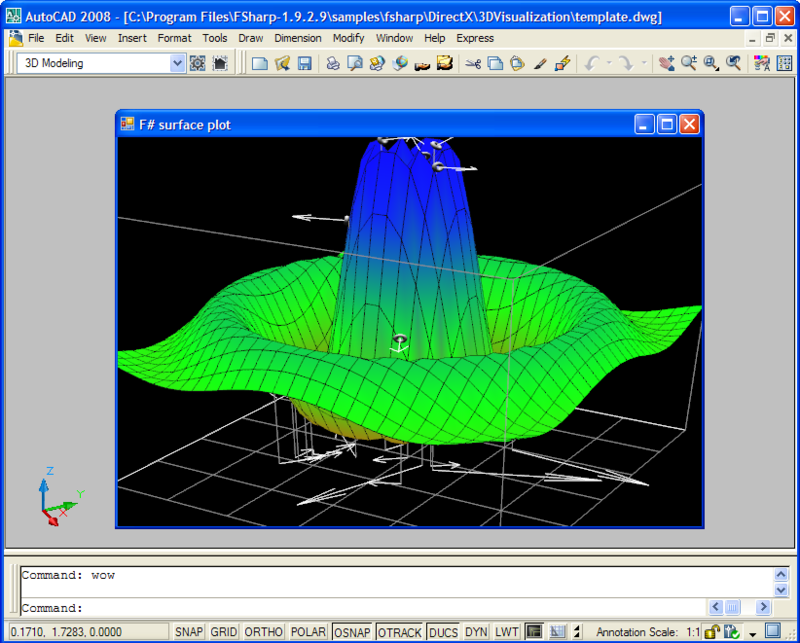
Task: Click the New drawing icon
Action: coord(260,63)
